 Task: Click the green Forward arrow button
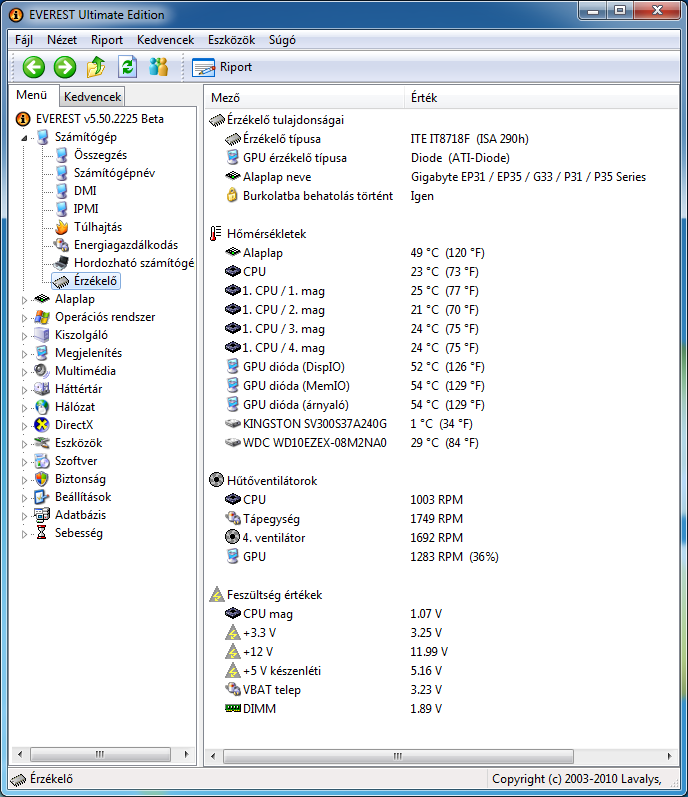(x=65, y=67)
